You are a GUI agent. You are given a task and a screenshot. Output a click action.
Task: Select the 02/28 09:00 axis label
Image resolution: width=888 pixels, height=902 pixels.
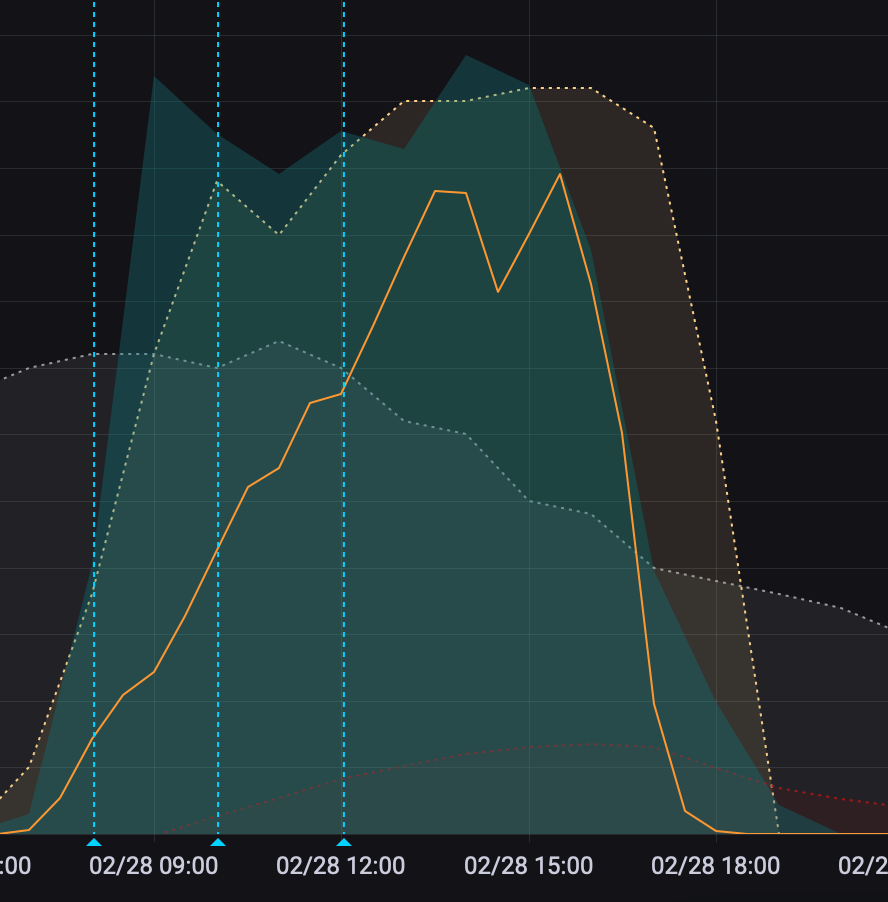[153, 865]
